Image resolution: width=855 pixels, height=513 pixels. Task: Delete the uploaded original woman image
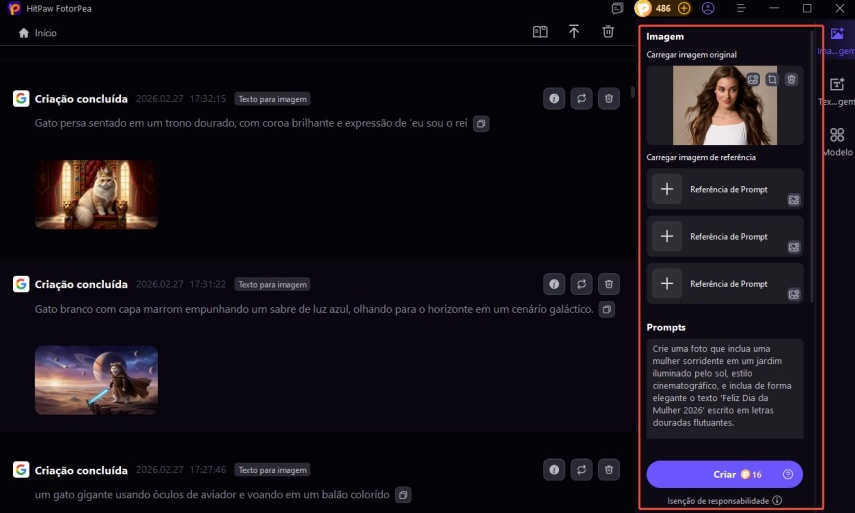click(791, 79)
